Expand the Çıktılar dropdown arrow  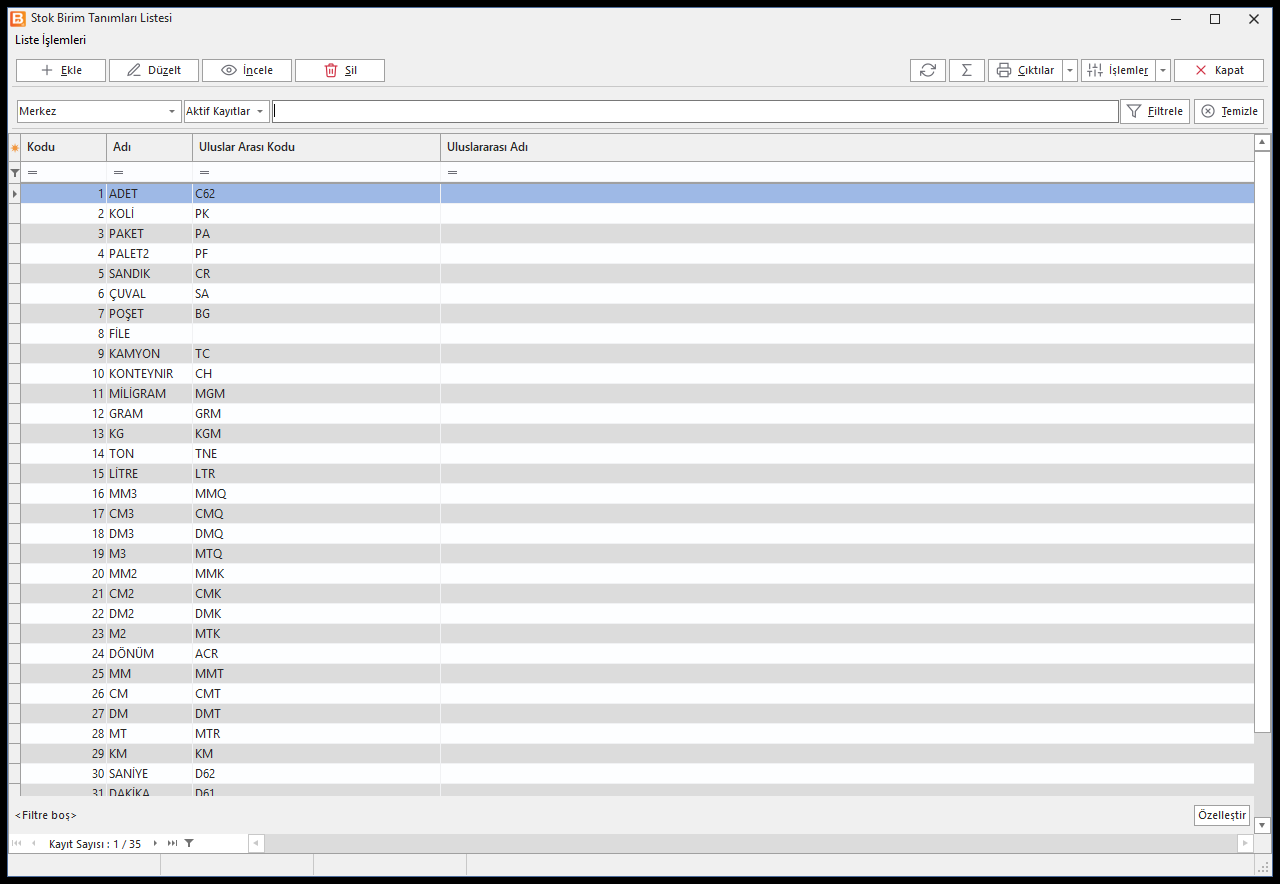click(x=1070, y=70)
